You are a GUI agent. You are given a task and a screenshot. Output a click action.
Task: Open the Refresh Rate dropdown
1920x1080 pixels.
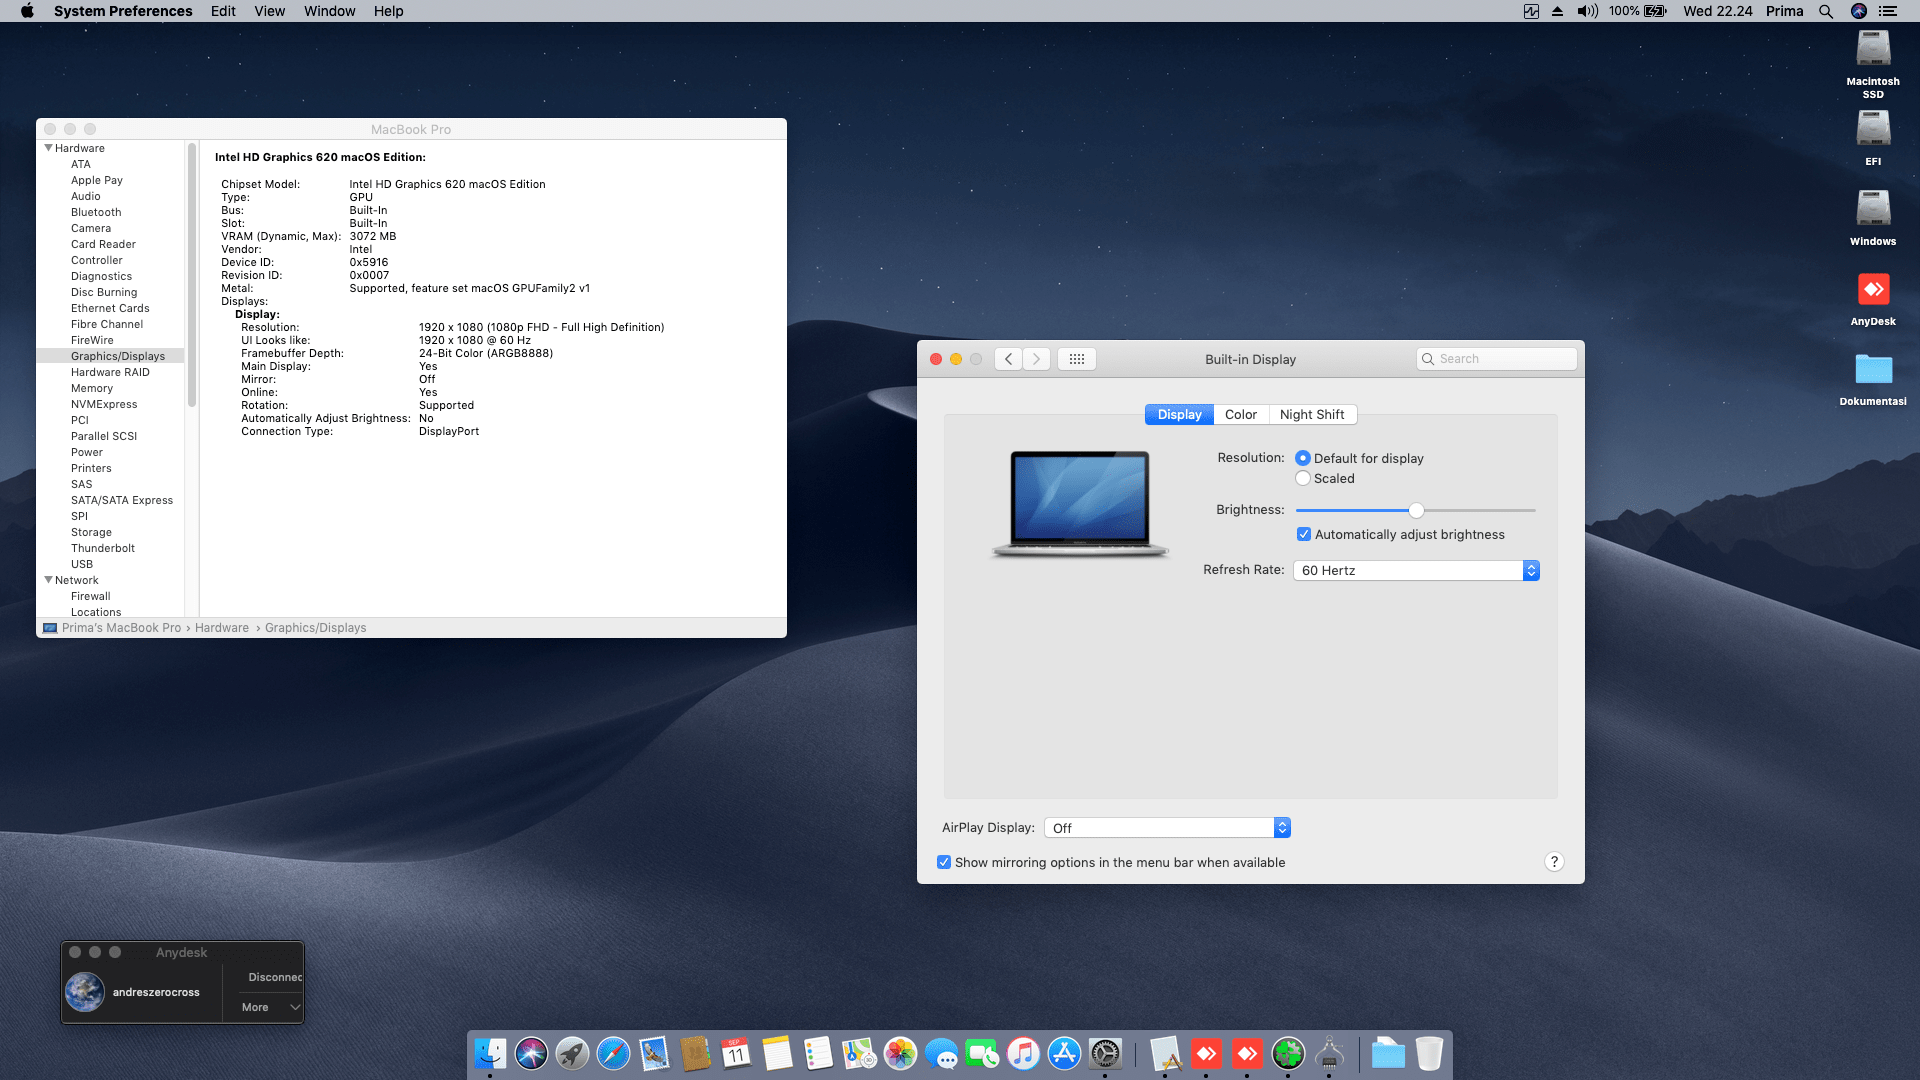pos(1416,570)
